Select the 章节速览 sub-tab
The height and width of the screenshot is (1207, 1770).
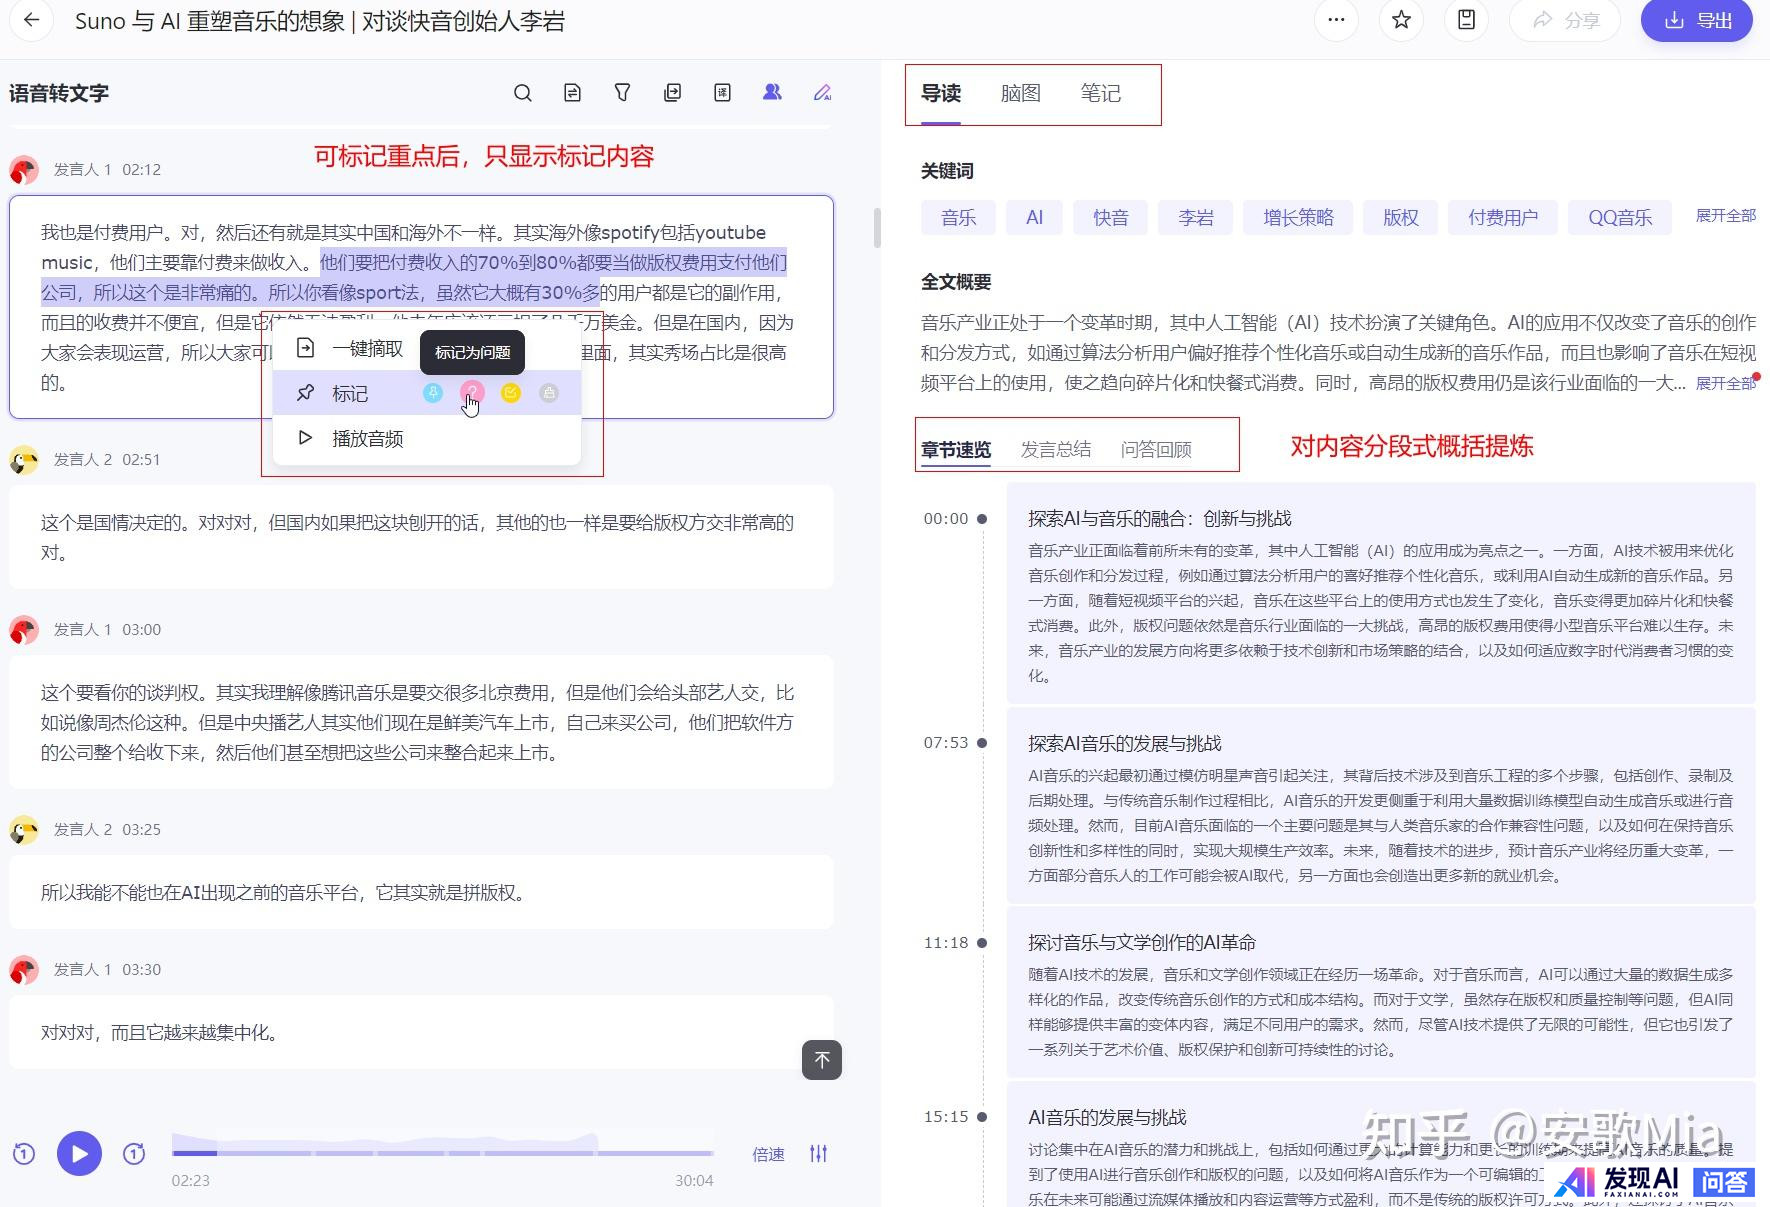[x=956, y=450]
